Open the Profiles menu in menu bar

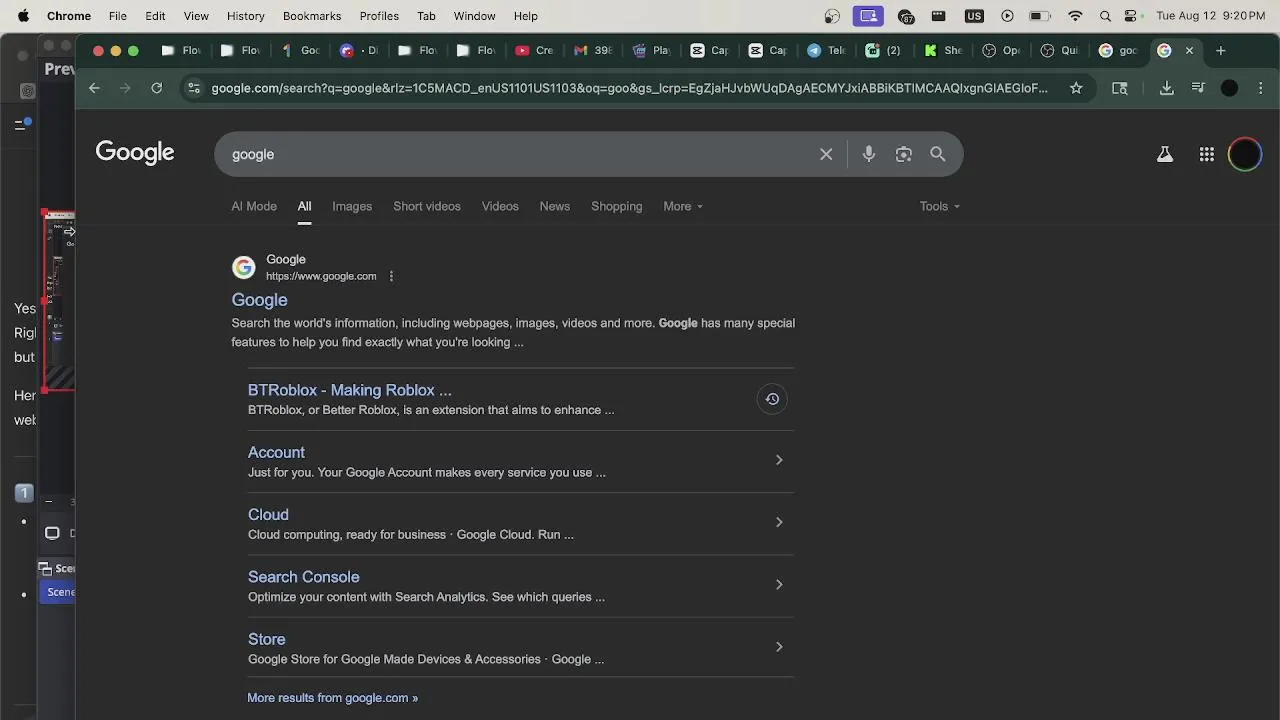[379, 16]
